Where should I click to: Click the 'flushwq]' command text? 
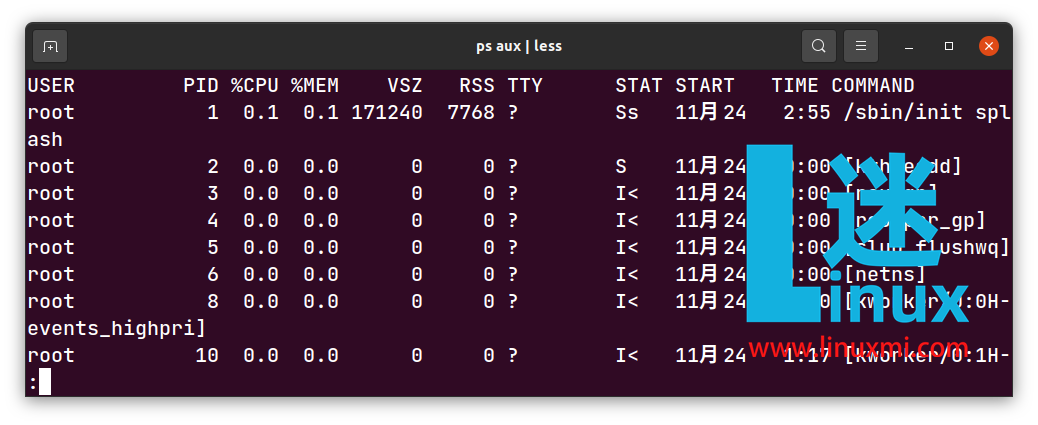click(963, 248)
